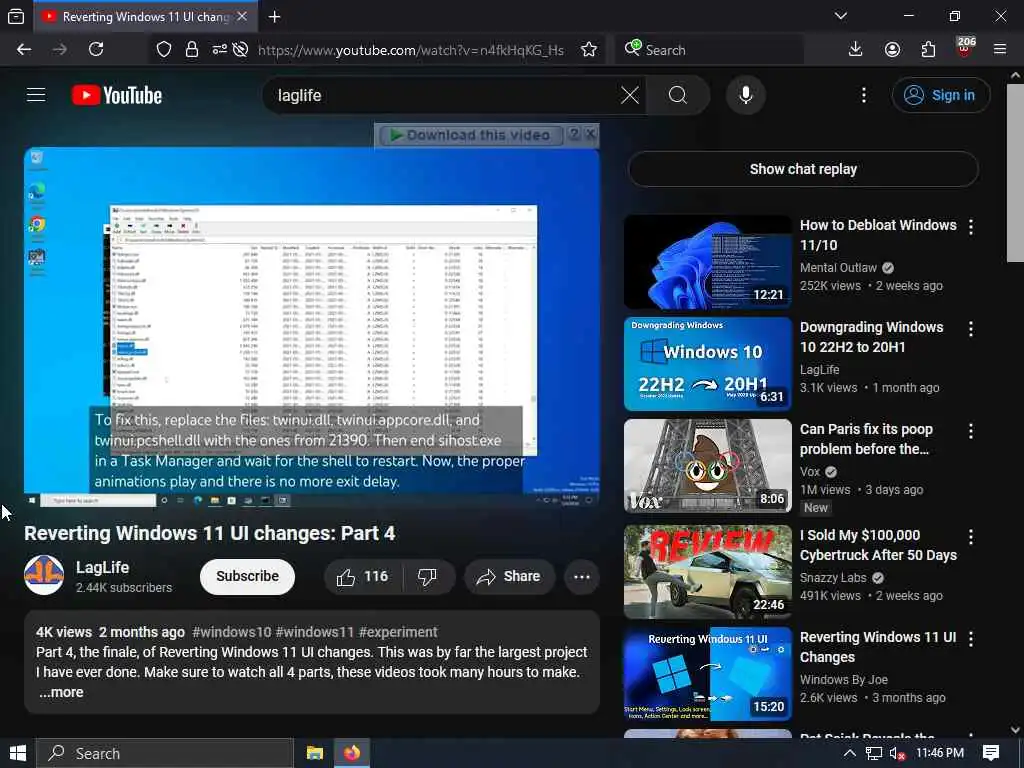This screenshot has width=1024, height=768.
Task: Bookmark this page with star
Action: coord(588,50)
